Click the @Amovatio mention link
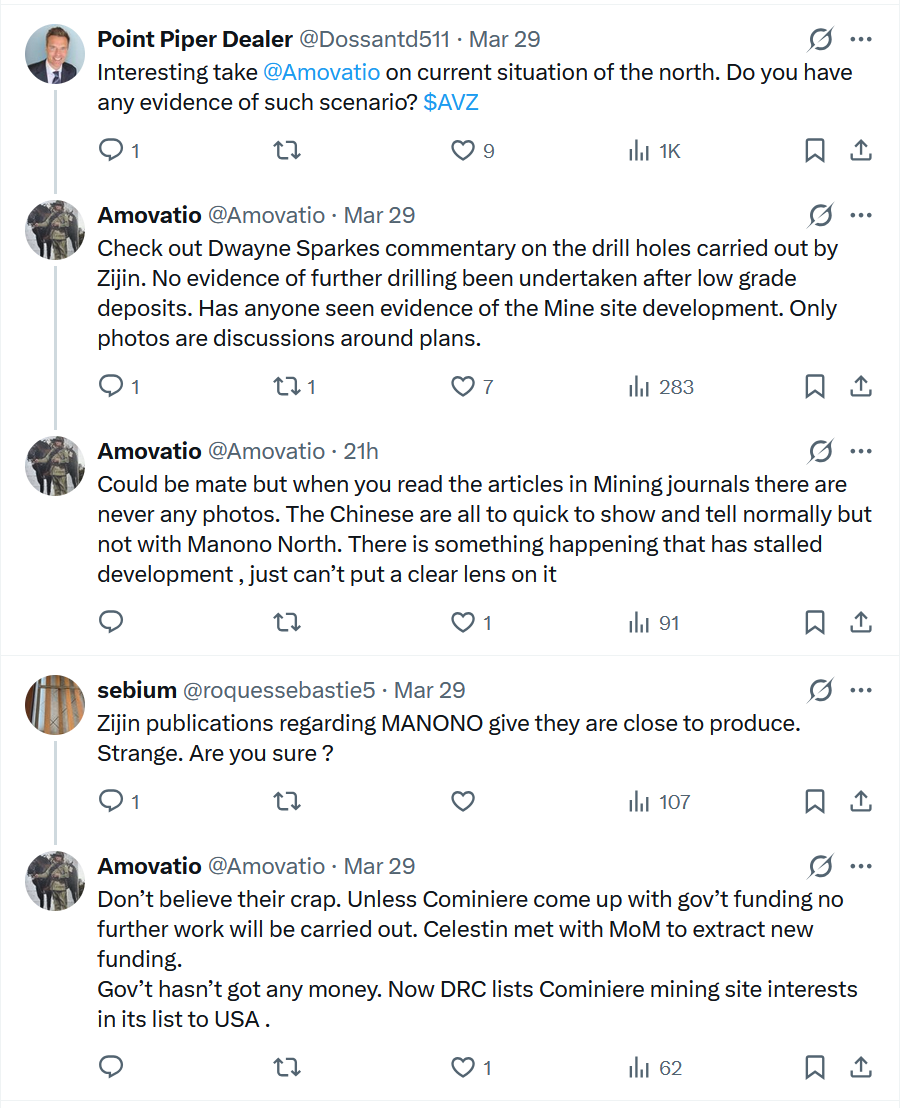 321,73
